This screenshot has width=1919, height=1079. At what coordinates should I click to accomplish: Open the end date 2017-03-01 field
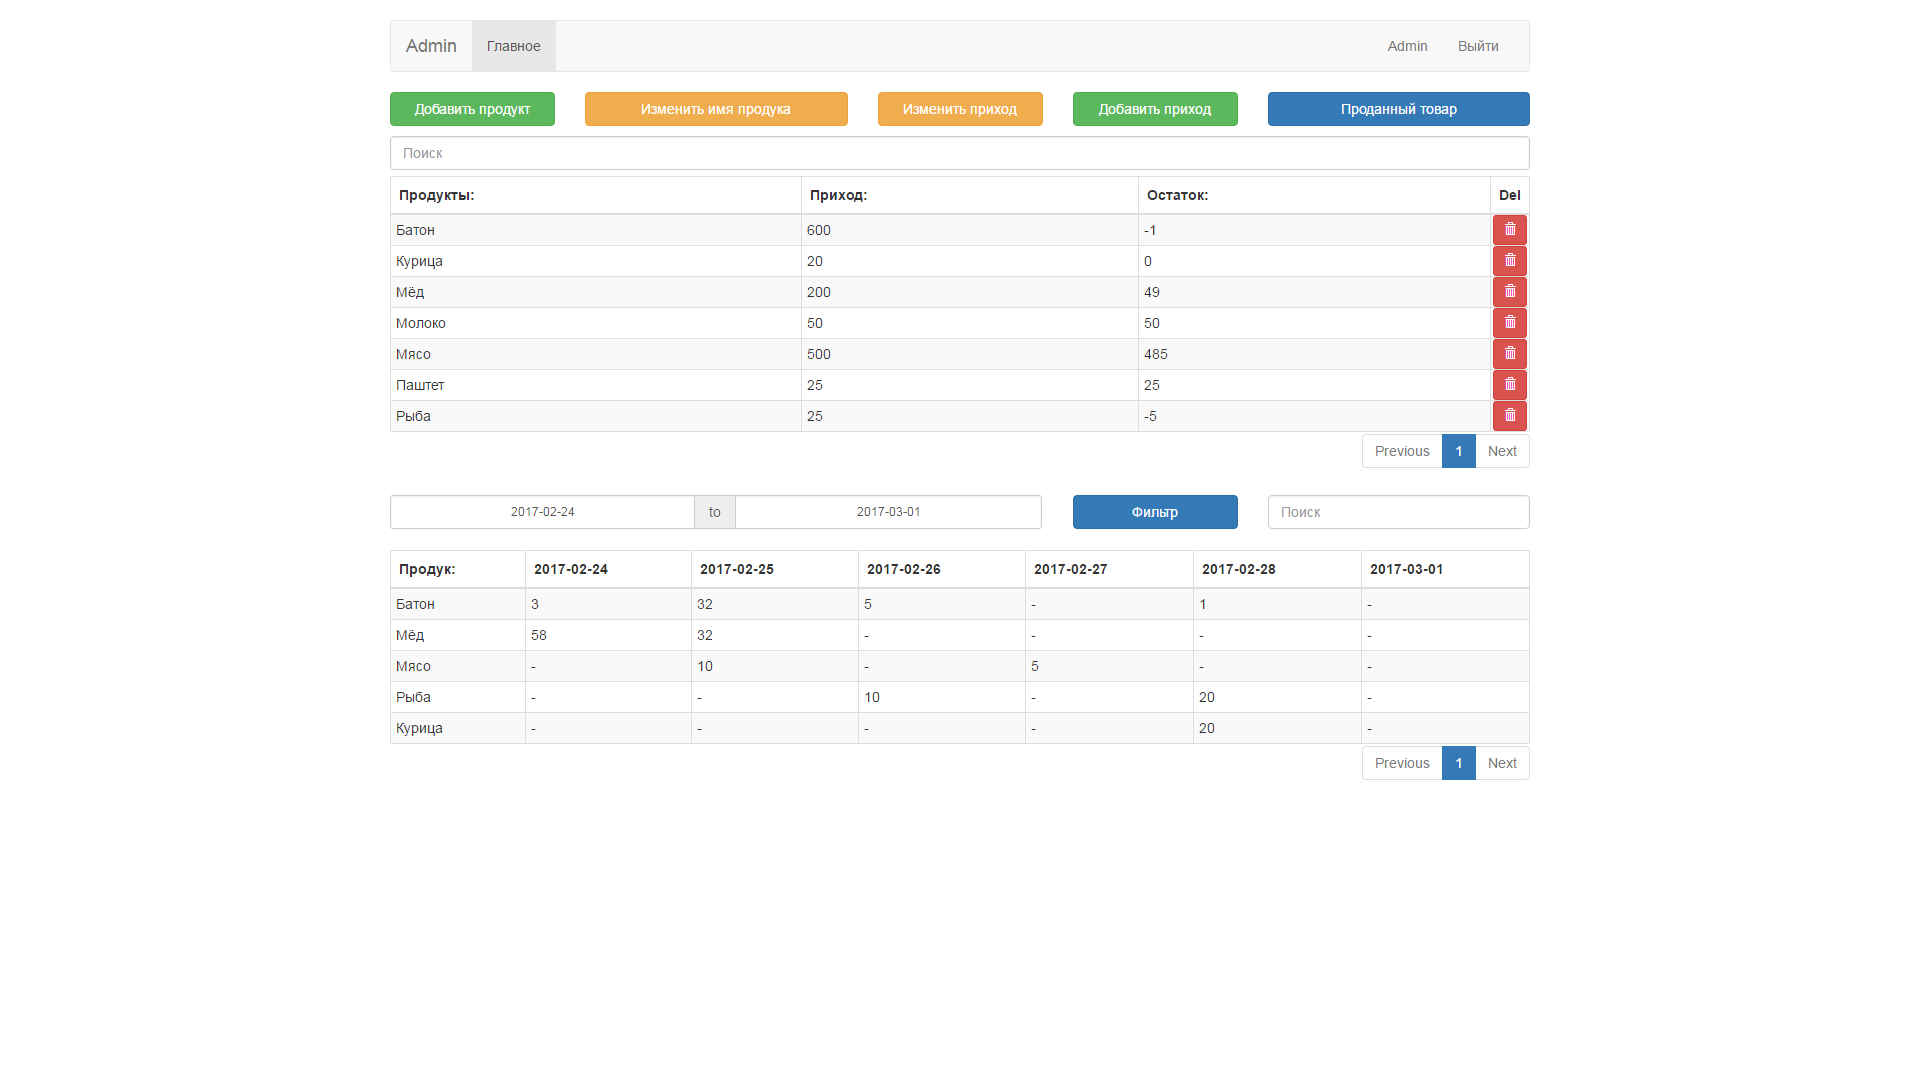[888, 512]
